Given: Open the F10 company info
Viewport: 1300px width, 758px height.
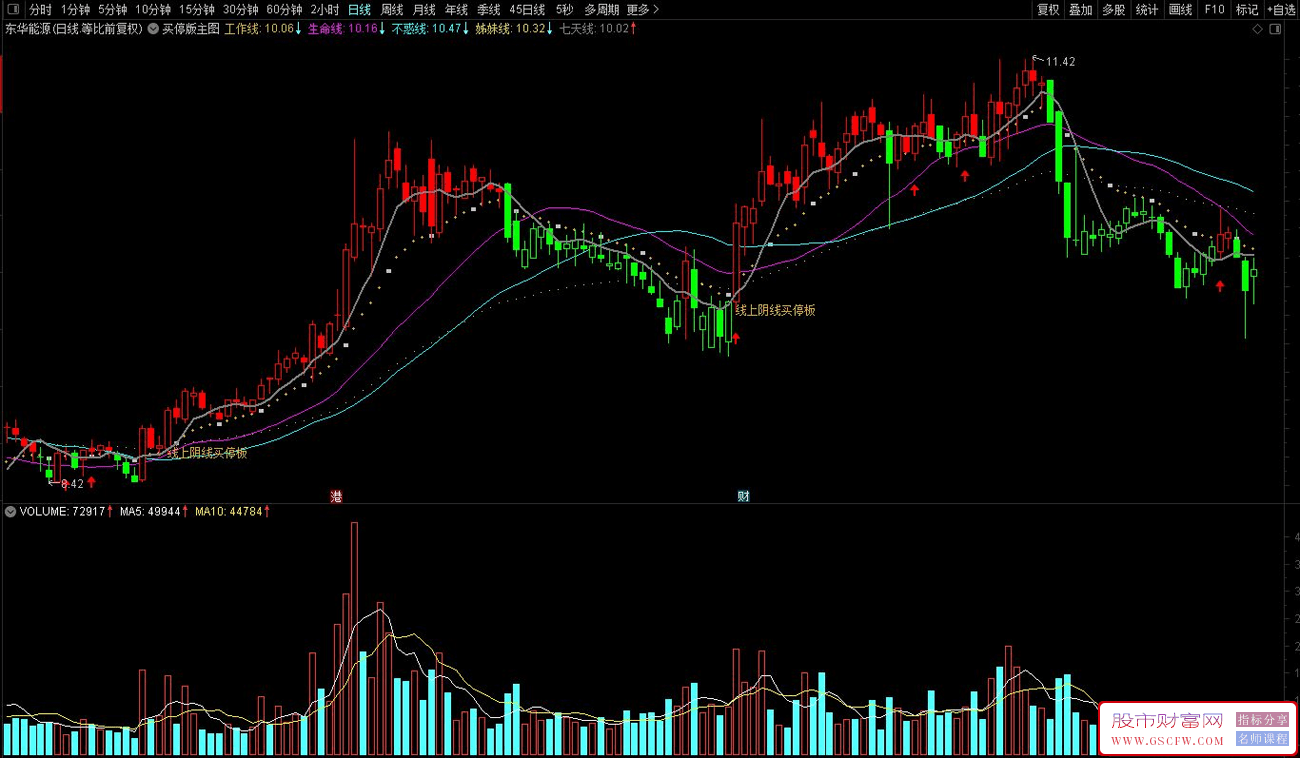Looking at the screenshot, I should click(x=1214, y=10).
